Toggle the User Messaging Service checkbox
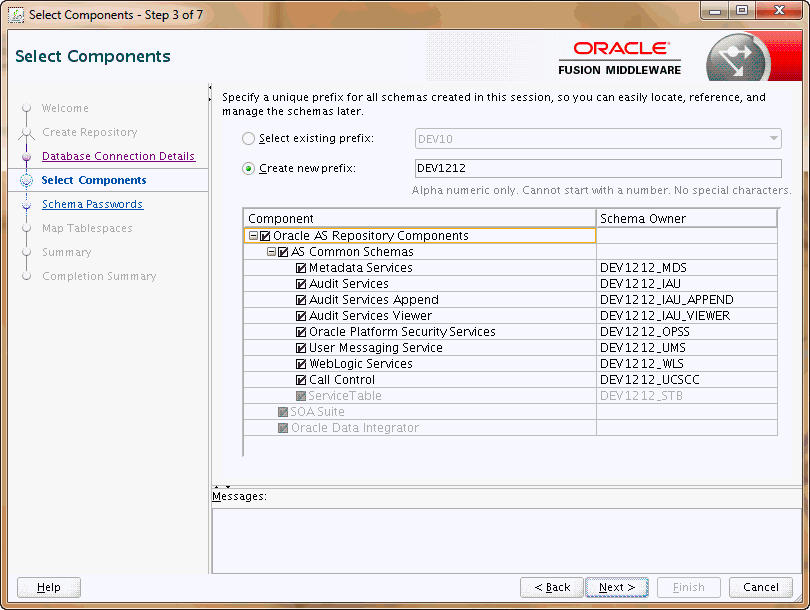 tap(301, 348)
